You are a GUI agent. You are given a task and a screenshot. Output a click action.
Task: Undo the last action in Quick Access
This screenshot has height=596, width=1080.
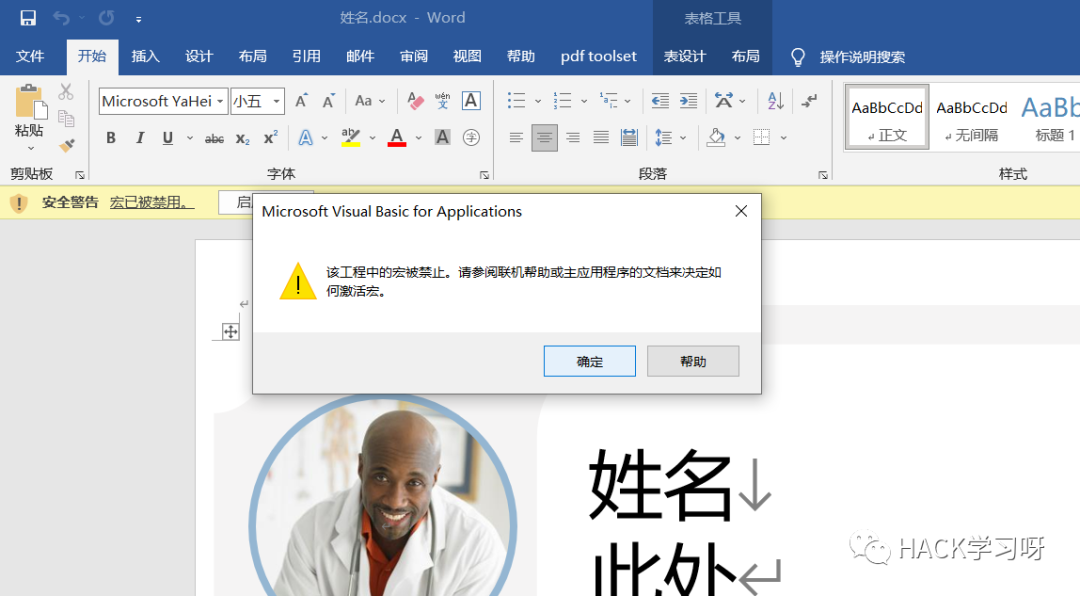click(61, 18)
